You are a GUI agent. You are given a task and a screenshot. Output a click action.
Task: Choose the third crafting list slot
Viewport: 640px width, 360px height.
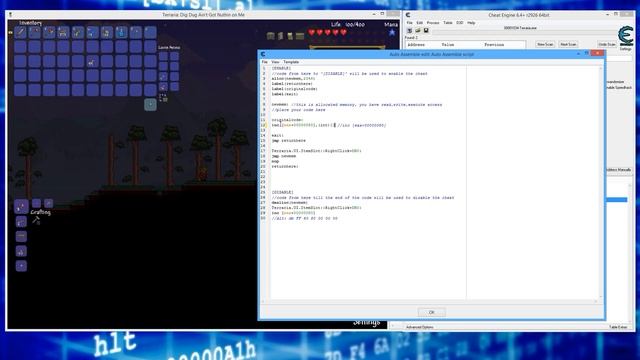coord(21,236)
